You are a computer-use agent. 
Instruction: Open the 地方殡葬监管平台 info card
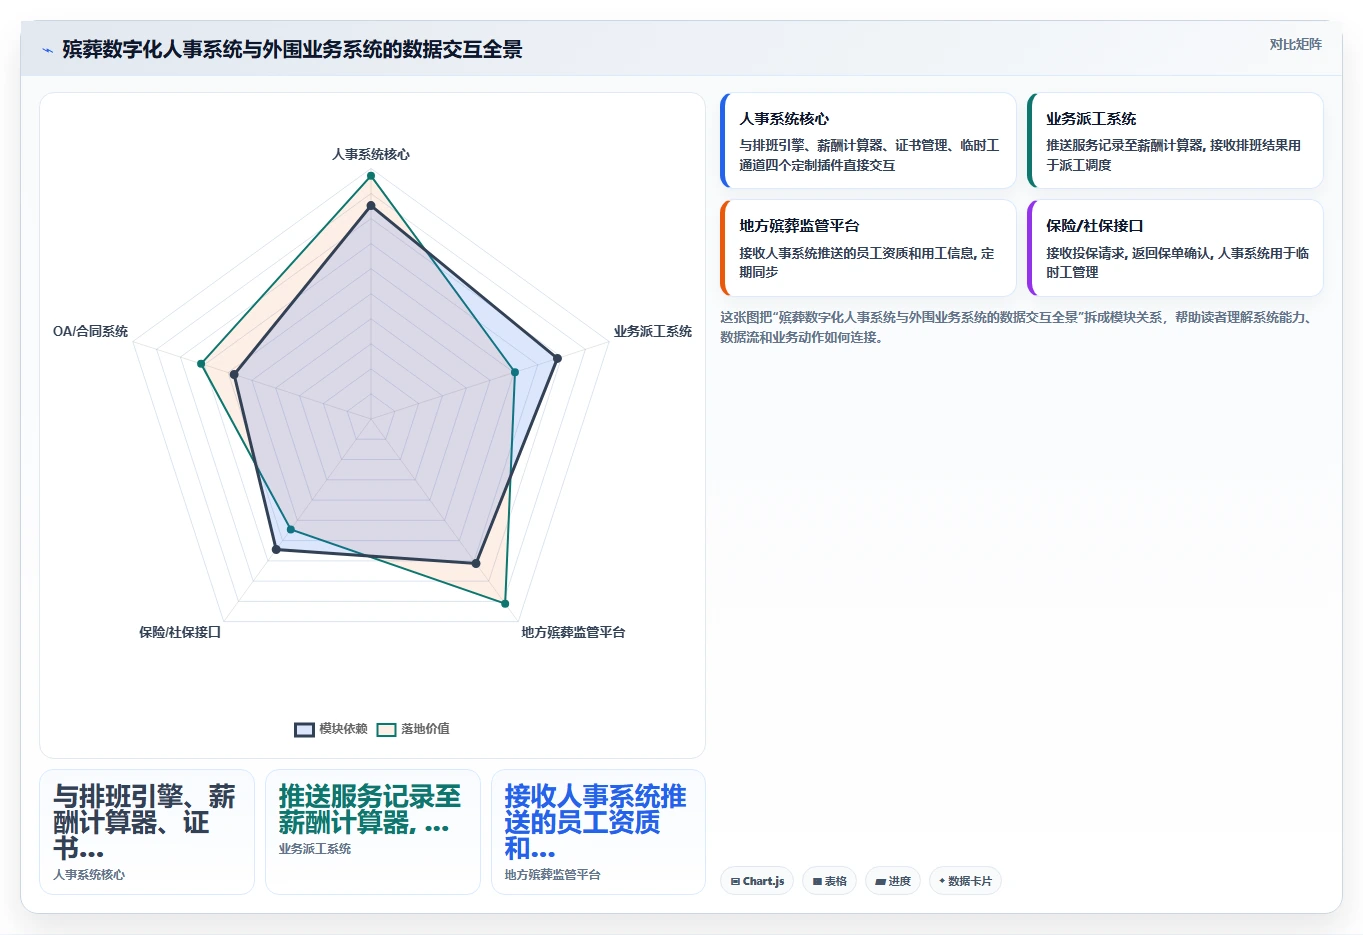[x=868, y=248]
